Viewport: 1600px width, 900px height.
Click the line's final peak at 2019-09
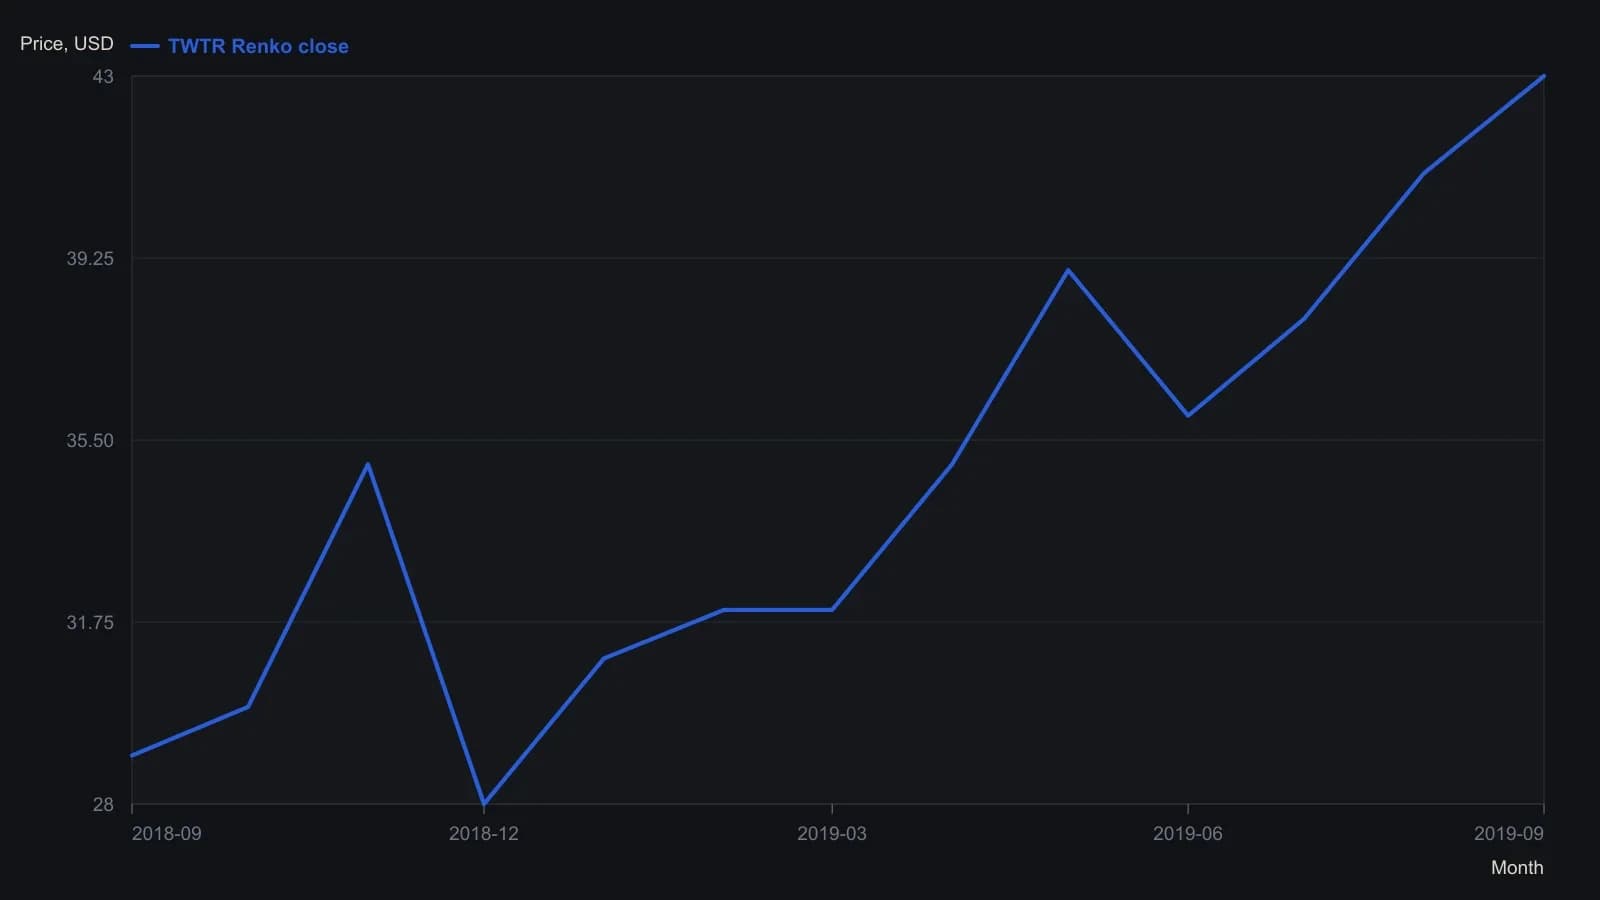[1544, 76]
